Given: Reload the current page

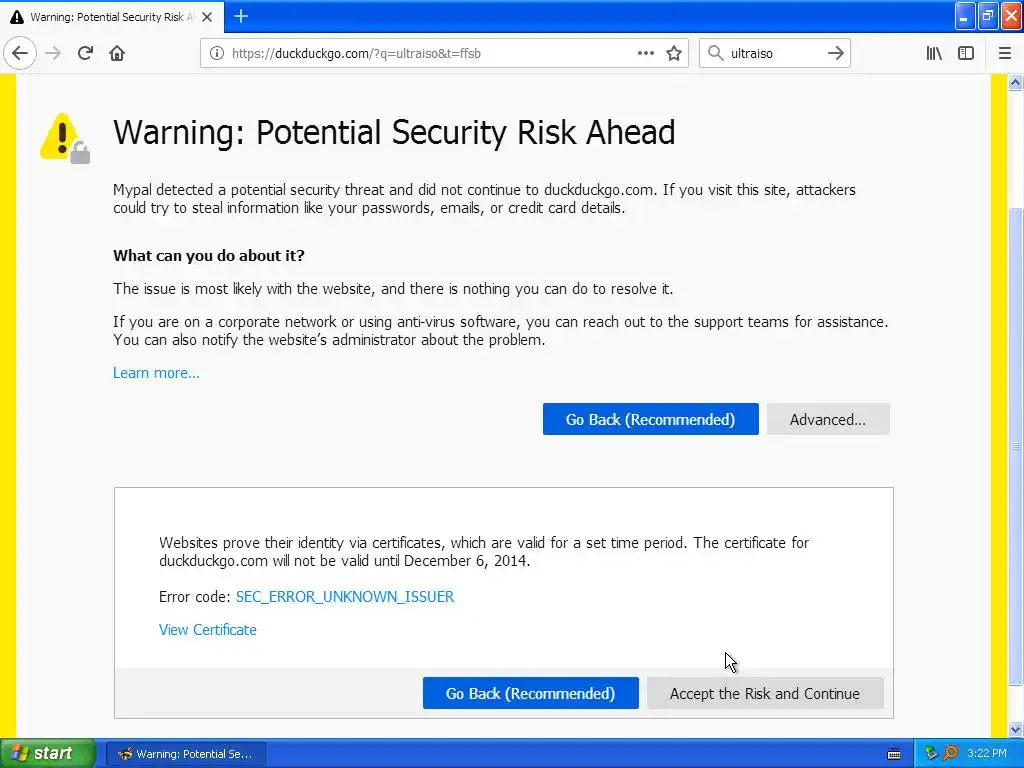Looking at the screenshot, I should (85, 53).
